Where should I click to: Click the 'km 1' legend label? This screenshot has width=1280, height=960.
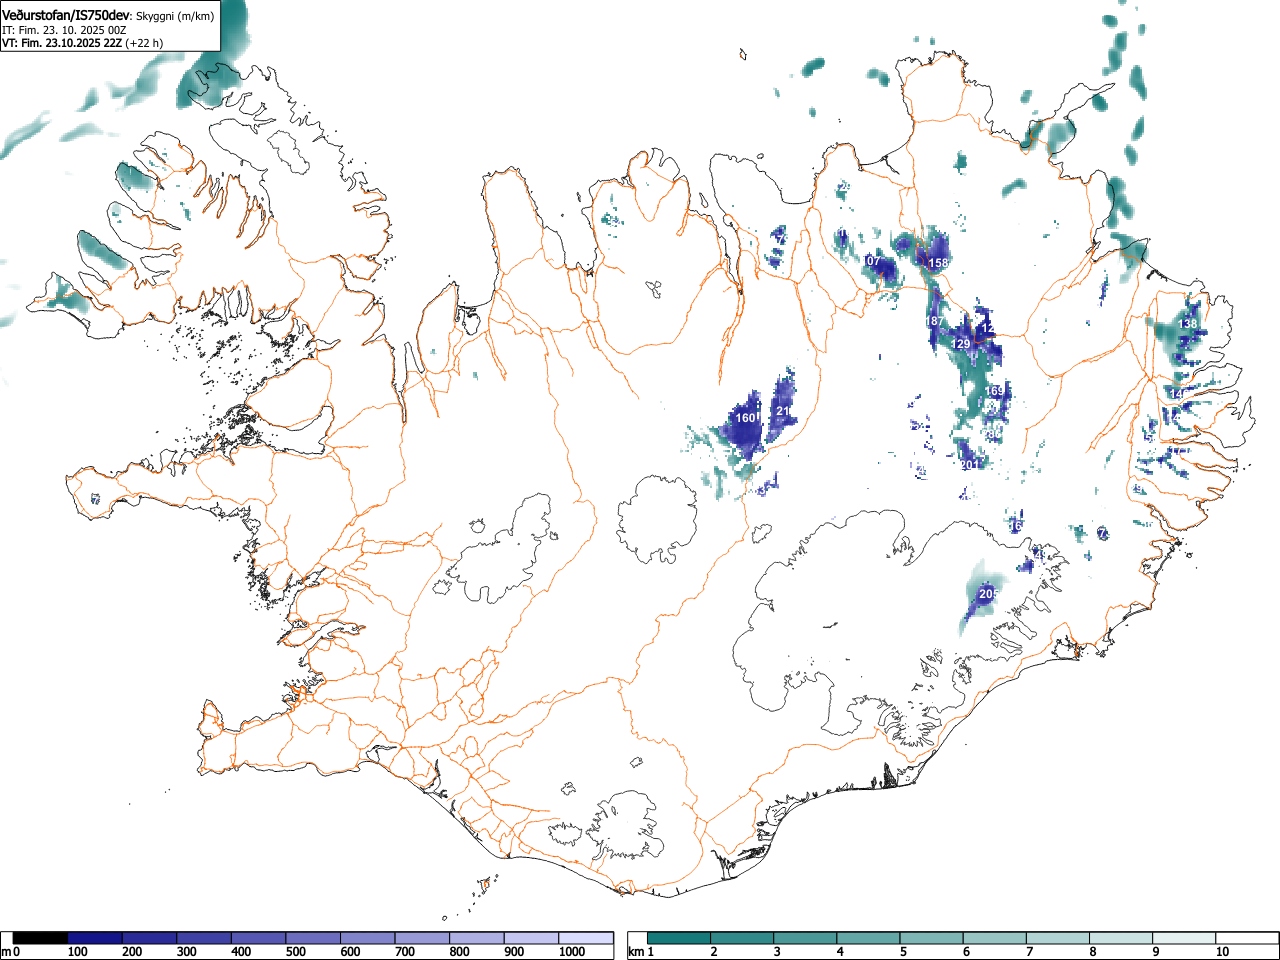[x=641, y=952]
